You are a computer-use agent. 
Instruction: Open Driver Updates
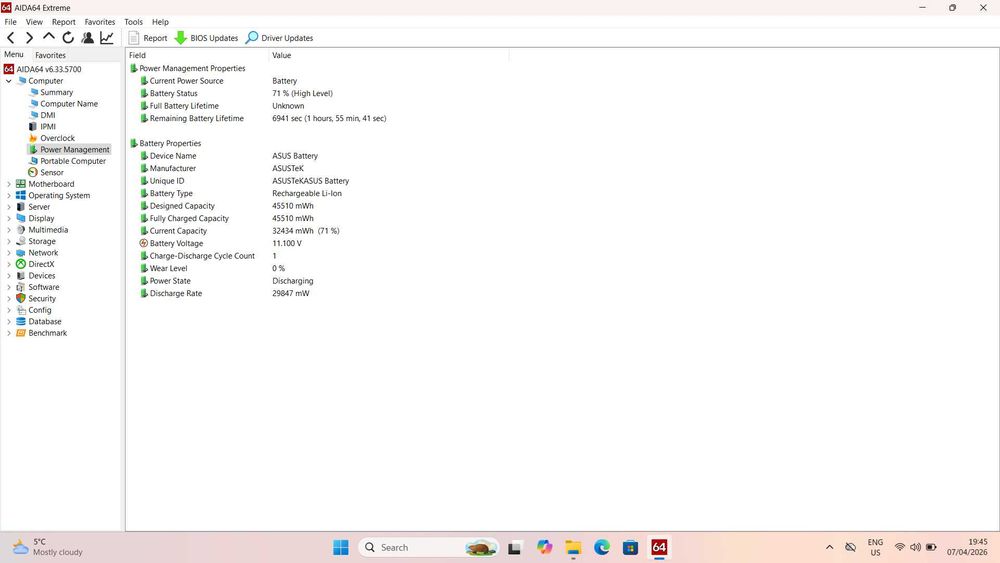click(279, 38)
